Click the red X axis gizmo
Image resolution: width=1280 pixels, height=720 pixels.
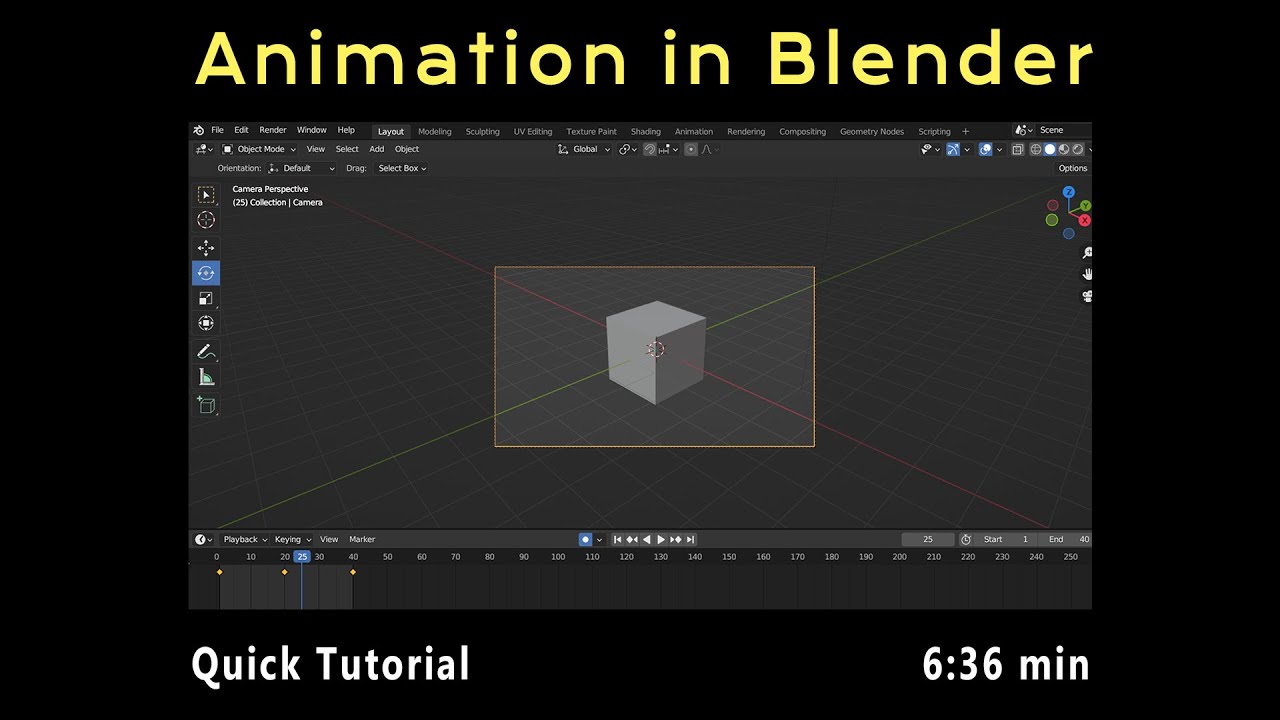coord(1085,220)
